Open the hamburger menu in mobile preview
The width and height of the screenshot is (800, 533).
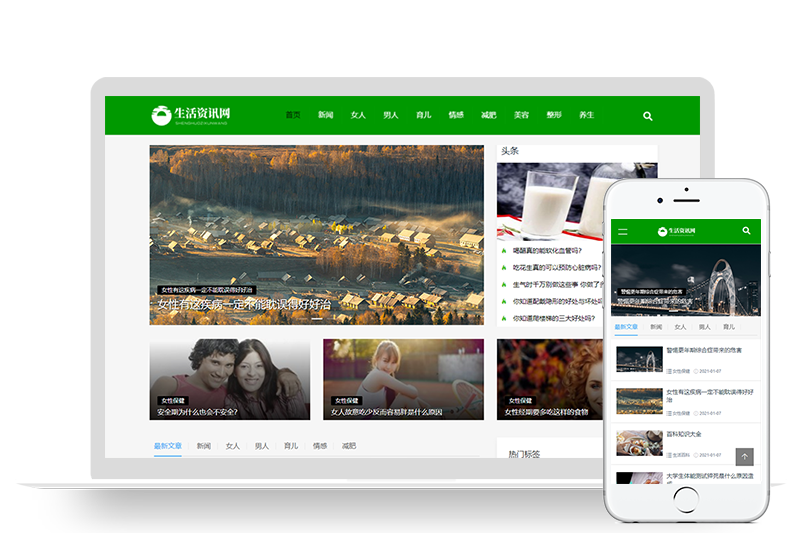pos(623,231)
